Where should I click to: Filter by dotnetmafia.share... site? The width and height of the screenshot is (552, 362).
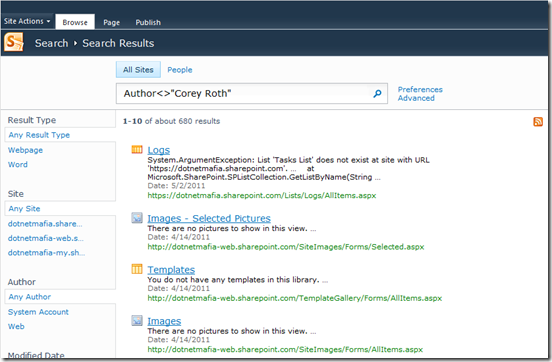tap(45, 224)
